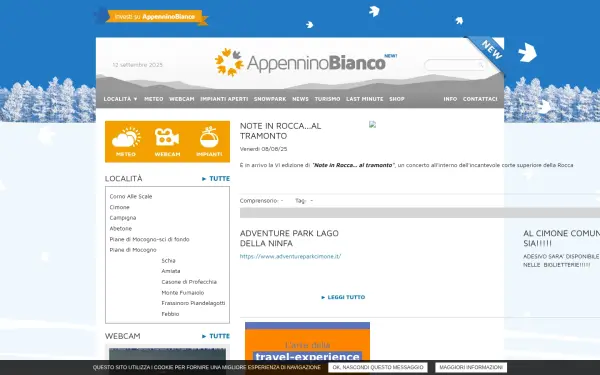Click OK, nascondi questo messaggio button

click(378, 367)
